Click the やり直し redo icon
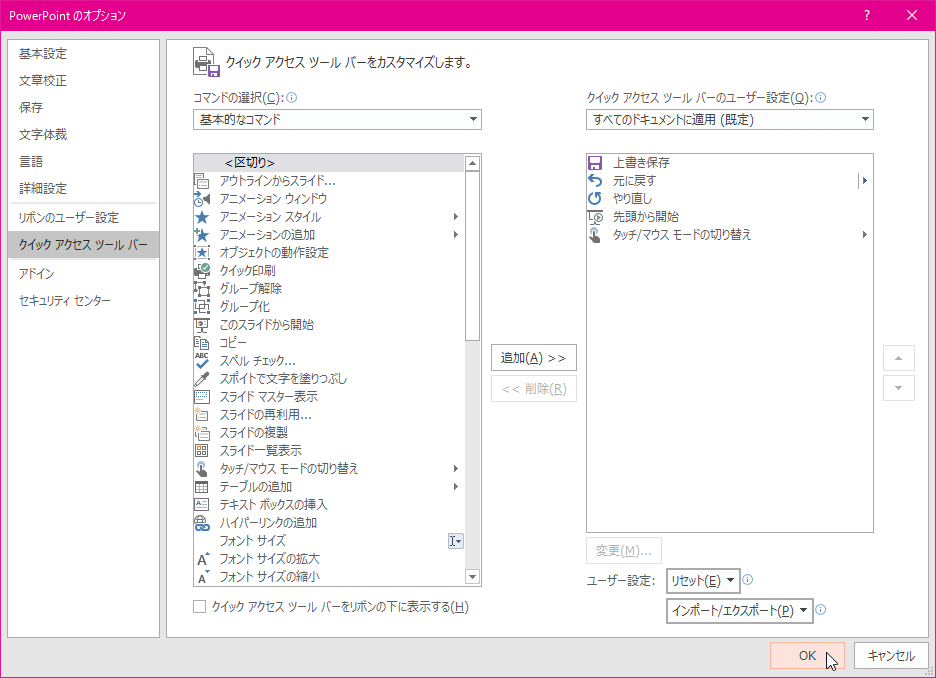 595,199
